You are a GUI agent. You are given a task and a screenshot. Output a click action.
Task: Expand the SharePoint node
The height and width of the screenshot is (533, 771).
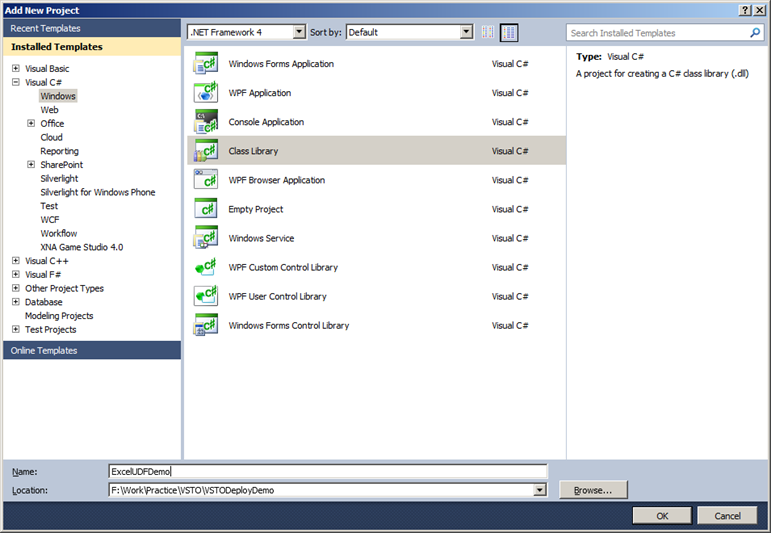point(31,164)
